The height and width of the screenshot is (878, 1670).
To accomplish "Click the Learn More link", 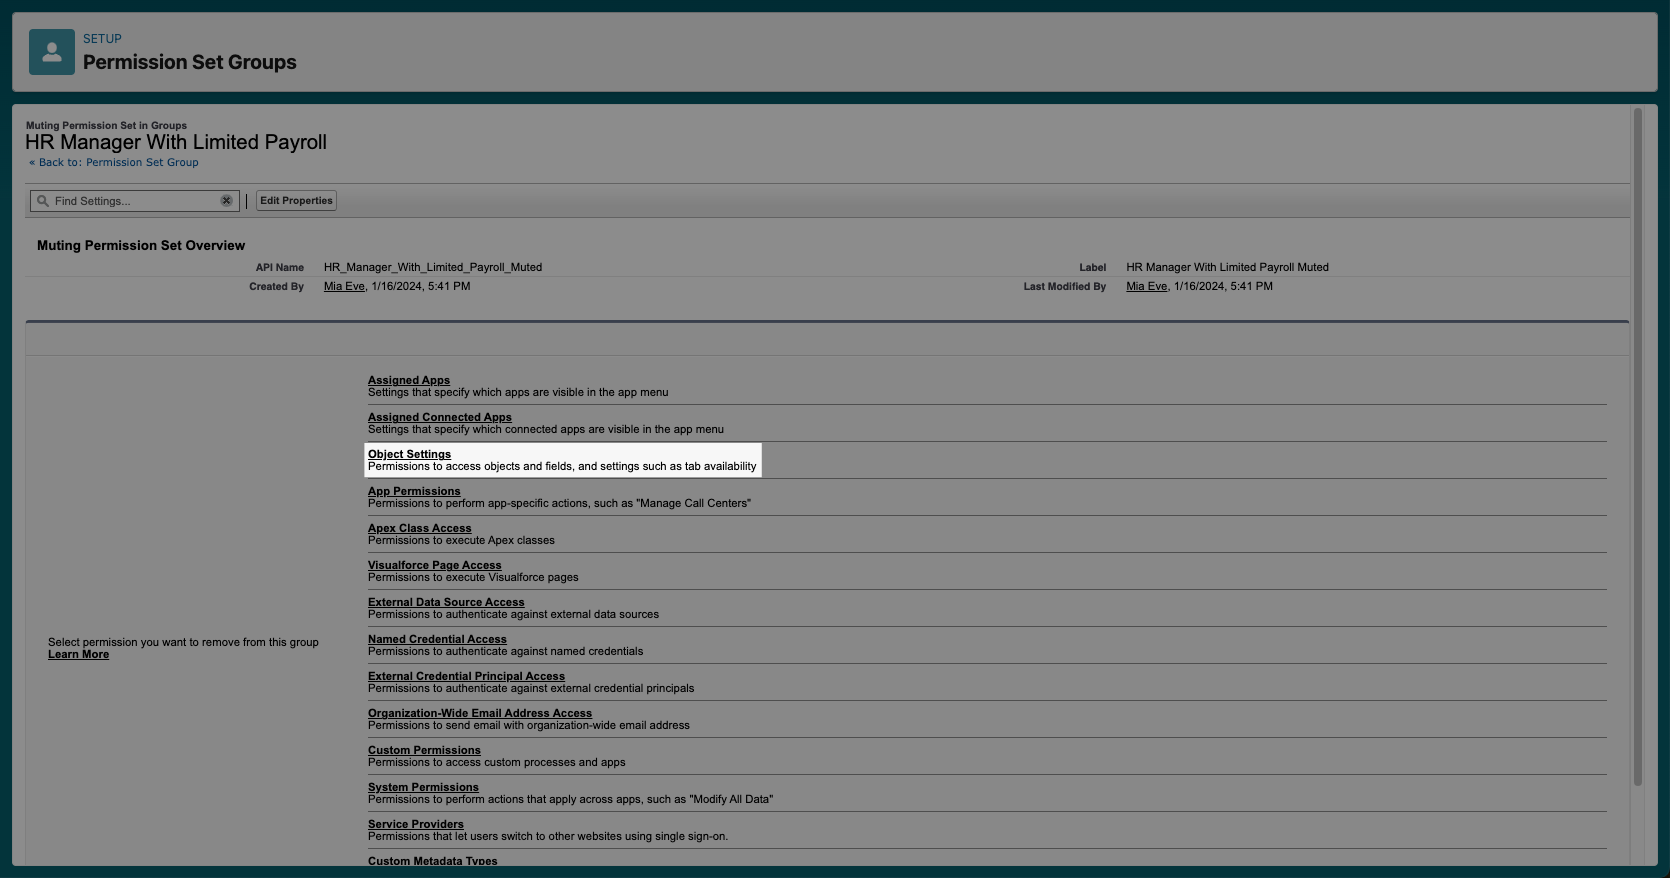I will click(78, 655).
